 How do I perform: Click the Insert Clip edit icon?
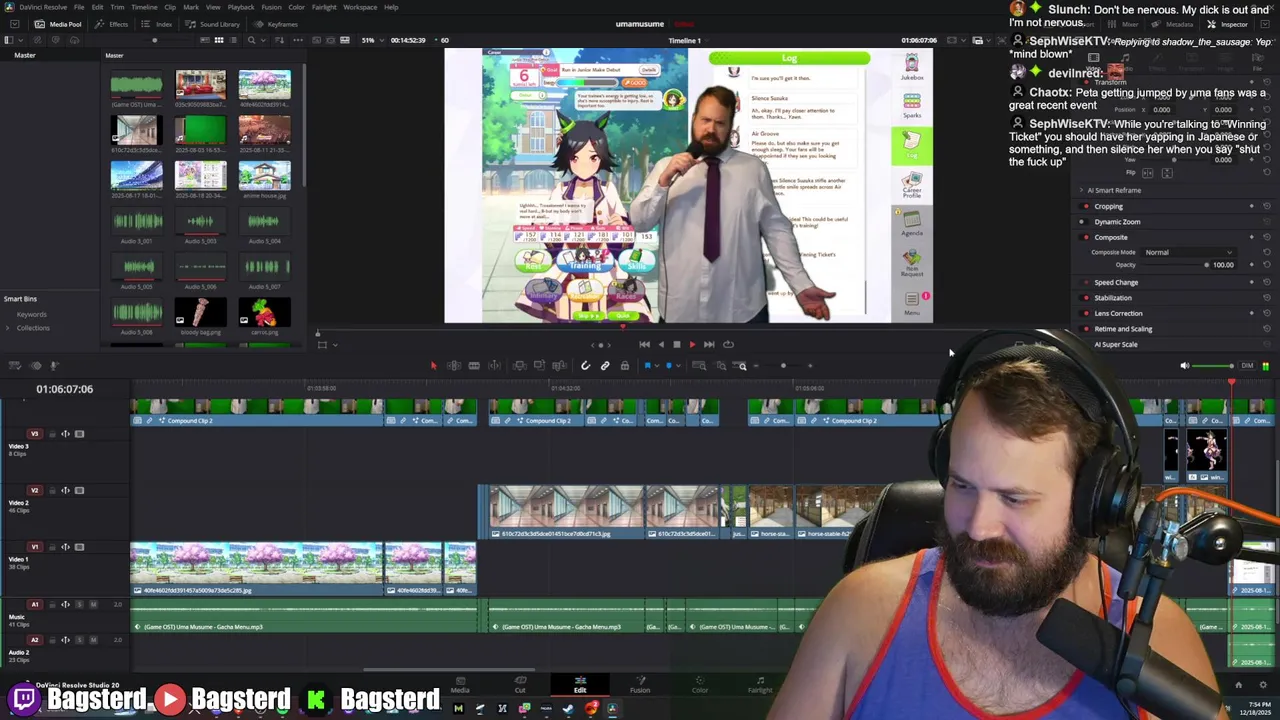pyautogui.click(x=520, y=366)
